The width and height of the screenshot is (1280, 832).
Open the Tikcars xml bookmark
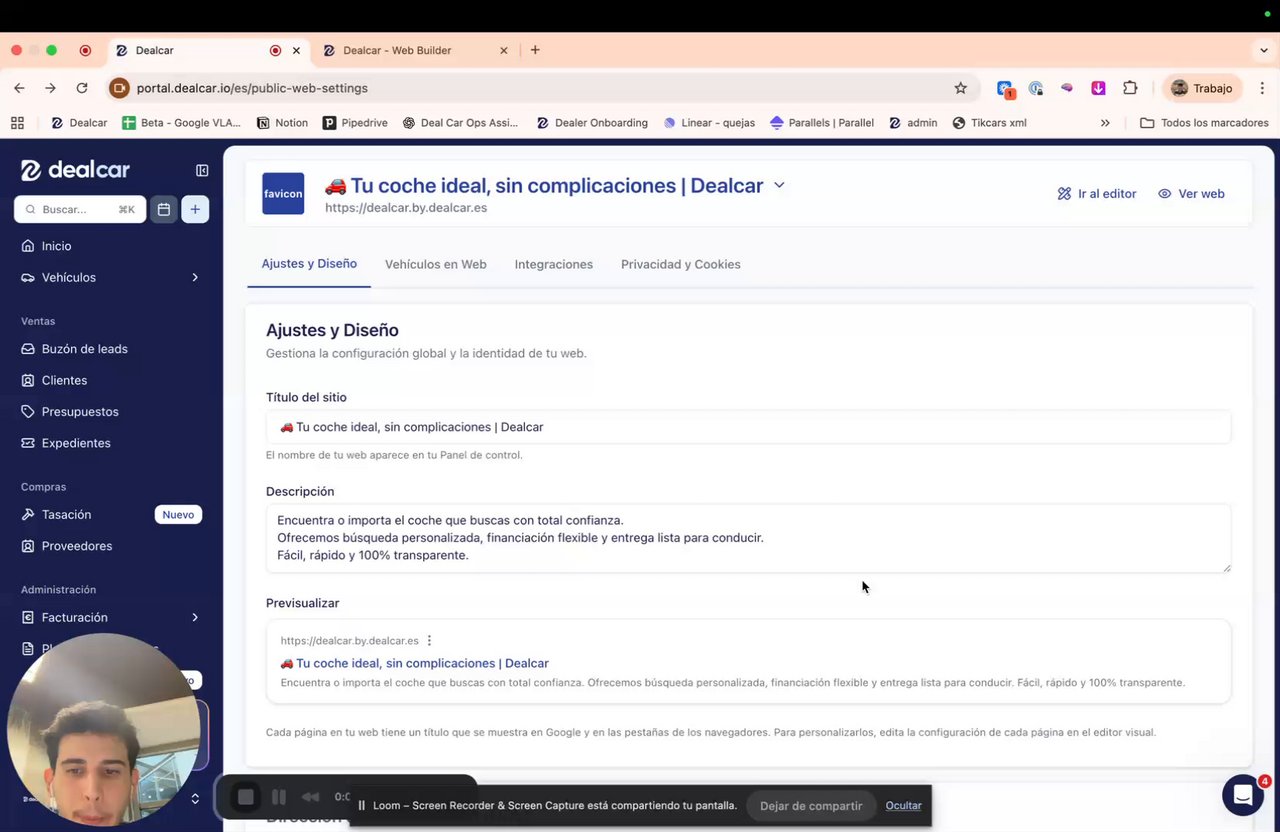(x=990, y=123)
